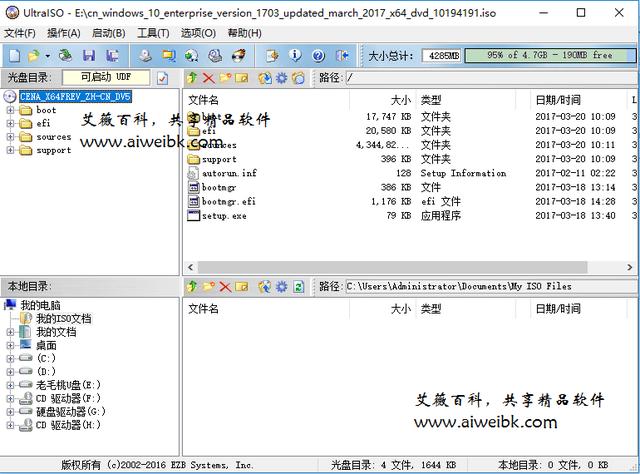Screen dimensions: 640x474
Task: Click the New file toolbar icon
Action: [14, 56]
